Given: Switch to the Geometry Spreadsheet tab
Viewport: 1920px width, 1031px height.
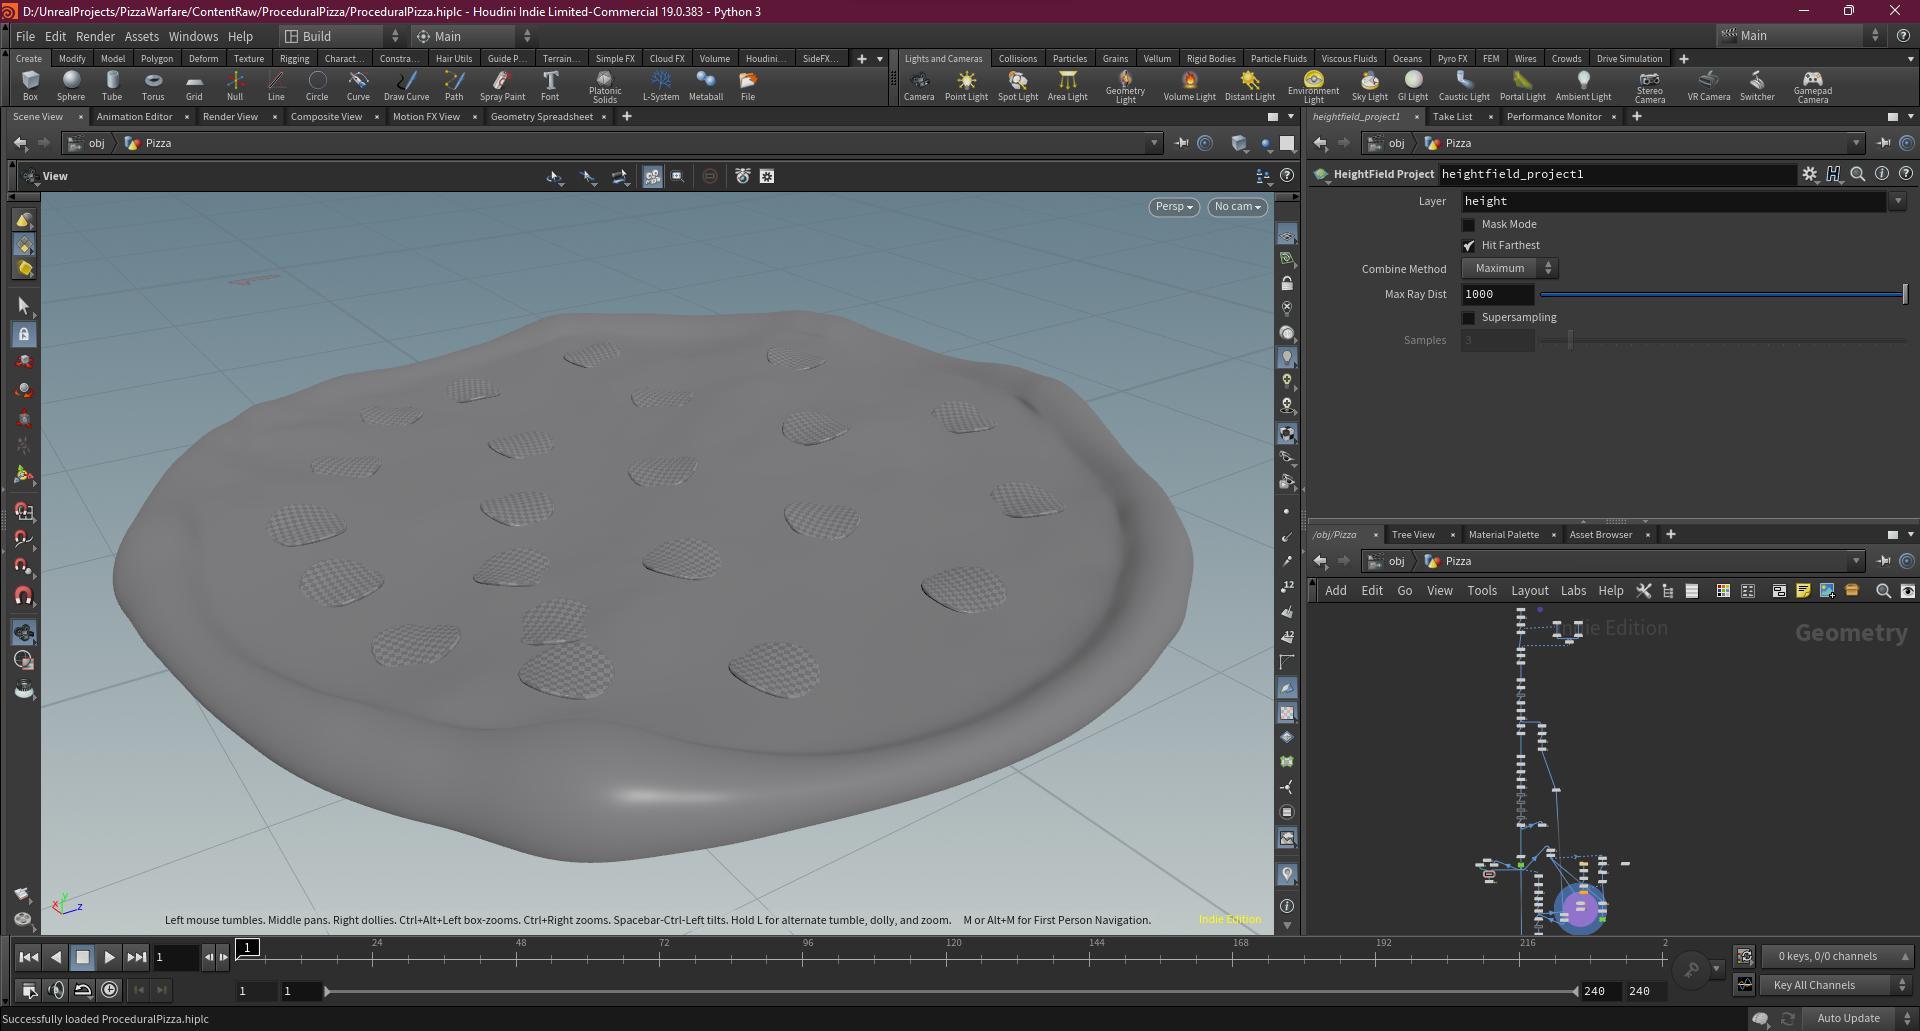Looking at the screenshot, I should click(x=541, y=117).
